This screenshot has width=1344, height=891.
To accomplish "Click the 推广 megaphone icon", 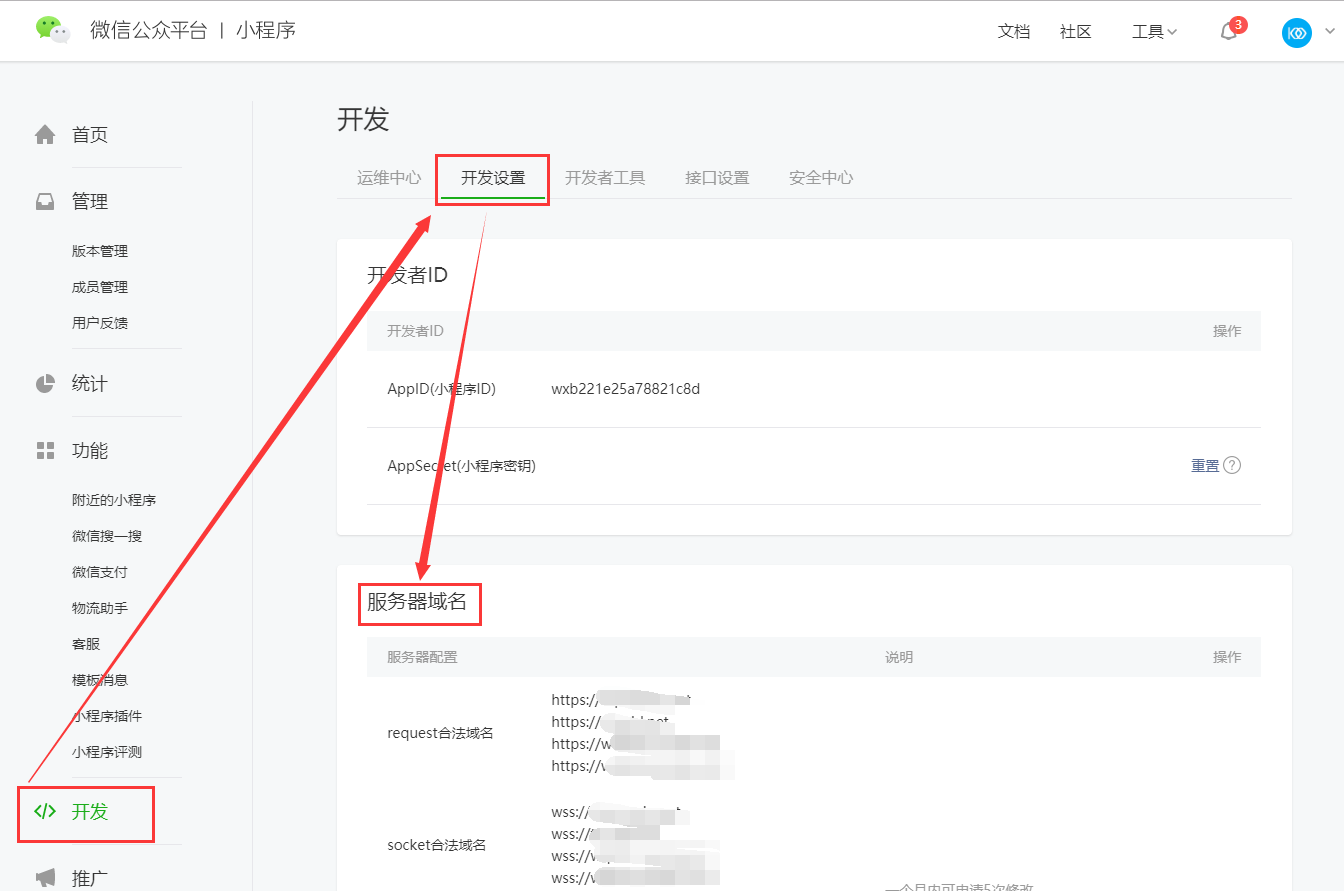I will [45, 878].
